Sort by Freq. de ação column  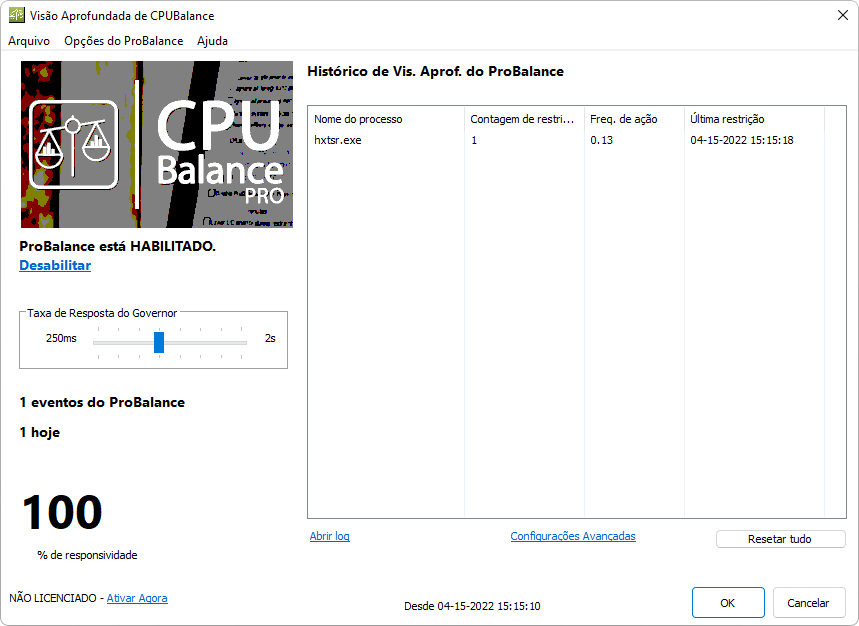(634, 119)
